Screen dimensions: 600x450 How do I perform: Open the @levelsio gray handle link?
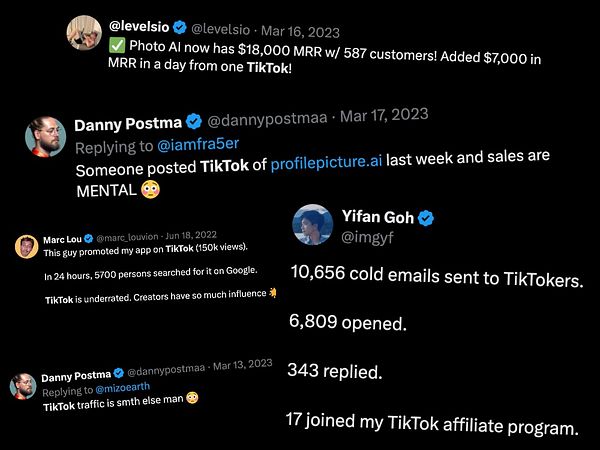220,29
